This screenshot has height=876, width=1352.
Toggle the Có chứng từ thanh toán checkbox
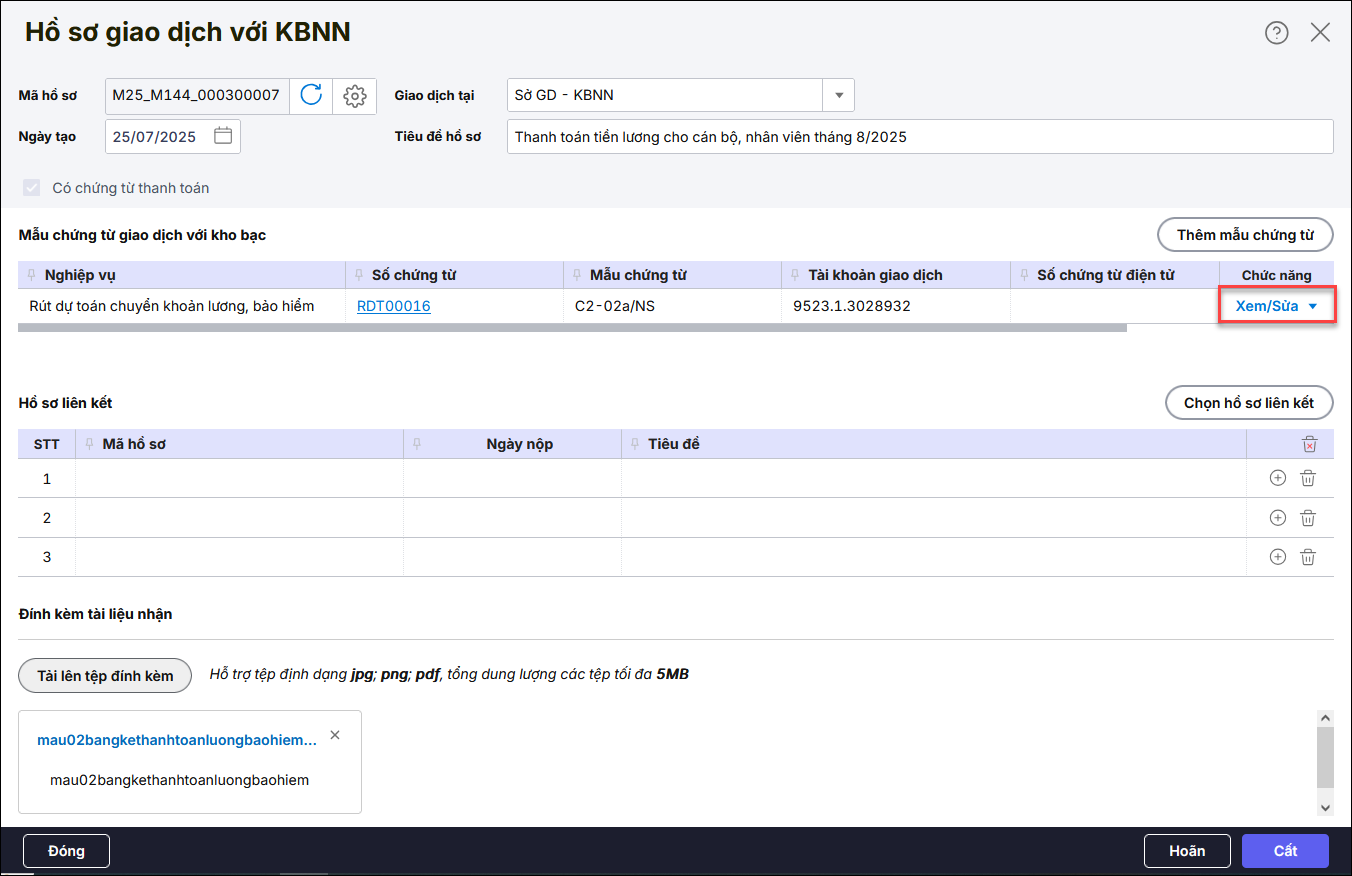pyautogui.click(x=32, y=188)
